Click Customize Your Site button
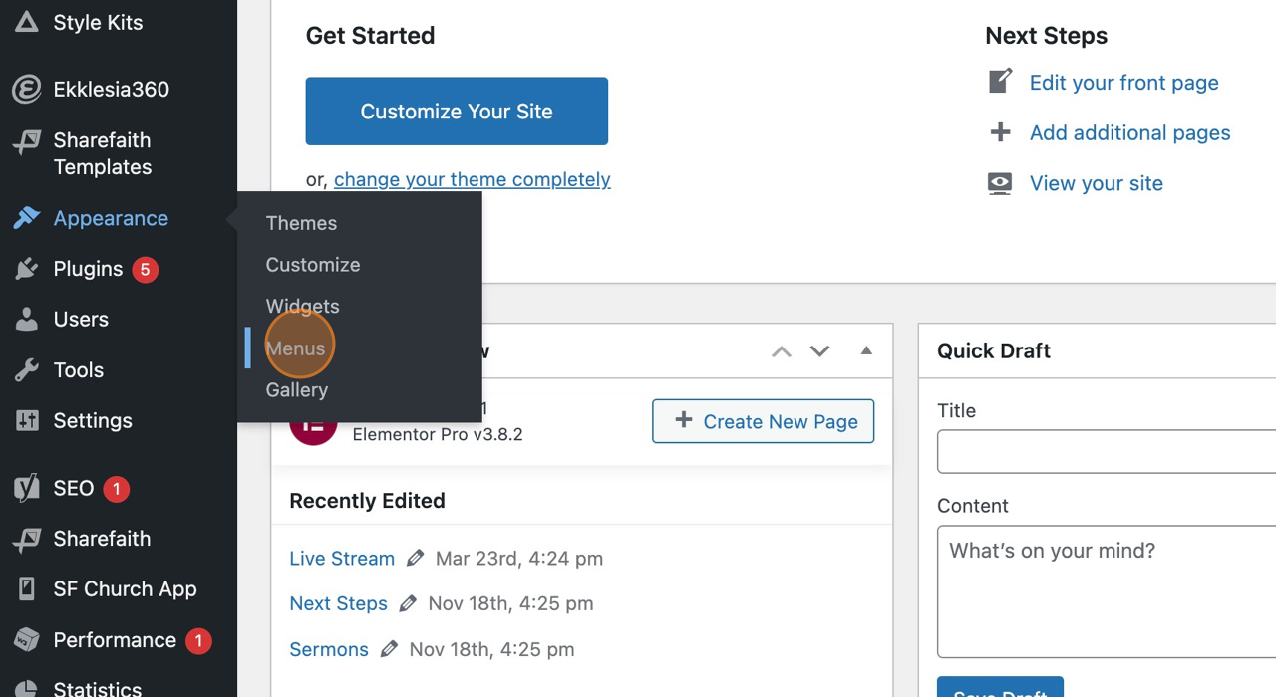The image size is (1276, 697). coord(457,111)
